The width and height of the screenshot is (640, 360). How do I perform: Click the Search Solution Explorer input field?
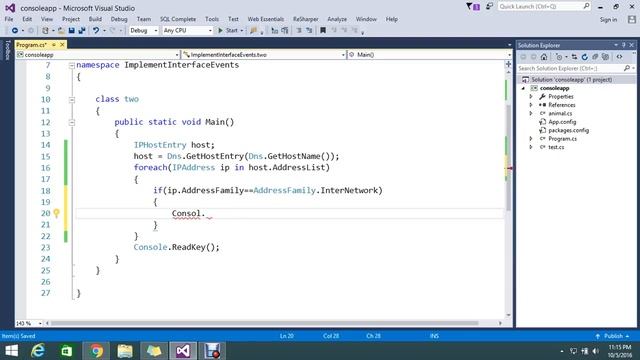tap(576, 69)
